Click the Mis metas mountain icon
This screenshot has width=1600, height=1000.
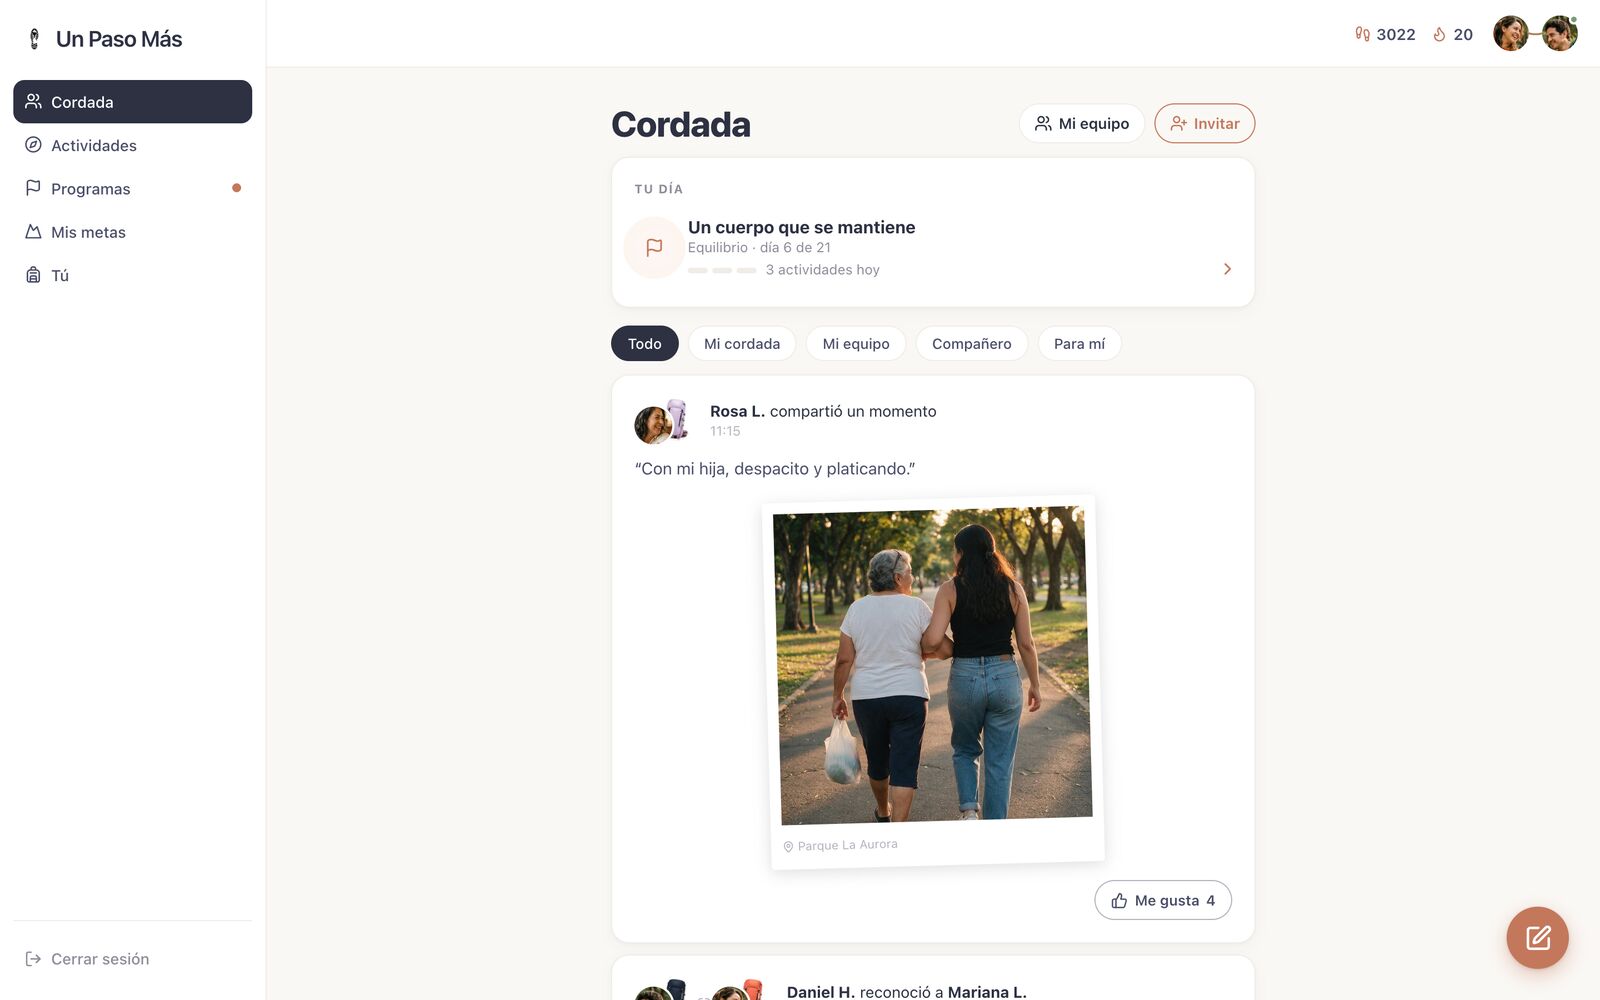33,232
